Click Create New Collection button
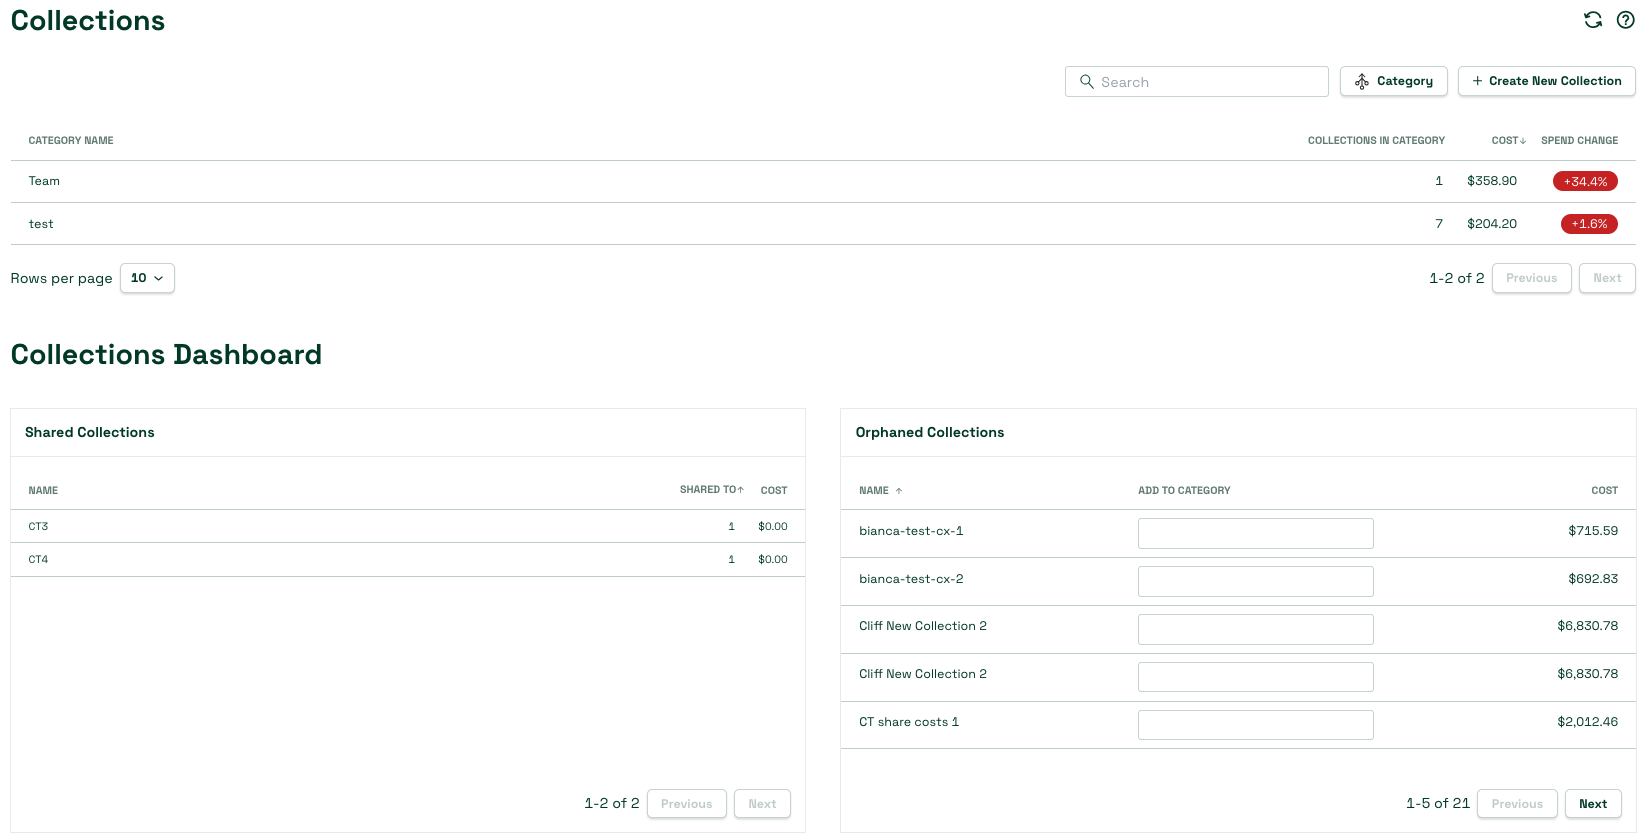The image size is (1641, 837). pos(1546,81)
